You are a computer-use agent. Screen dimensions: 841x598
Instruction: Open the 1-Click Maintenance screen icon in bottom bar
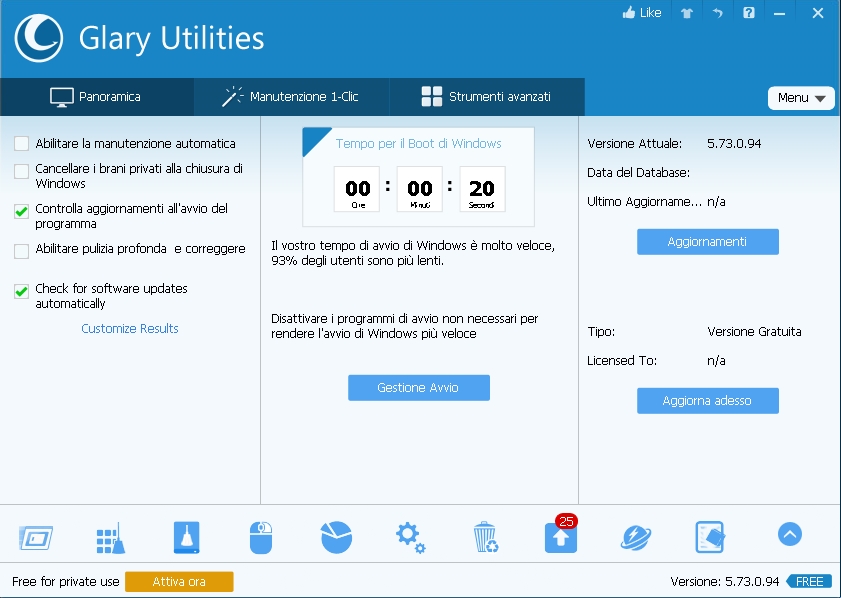[36, 537]
